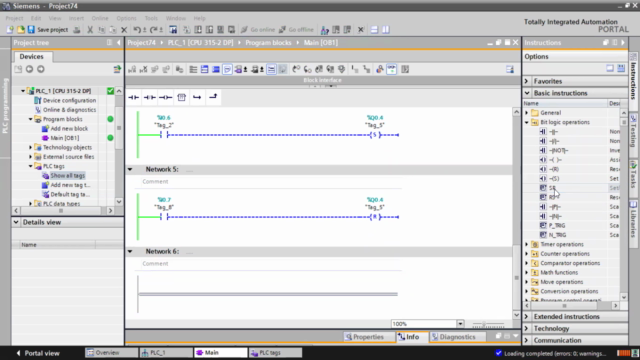
Task: Expand the Communication section
Action: (x=527, y=340)
